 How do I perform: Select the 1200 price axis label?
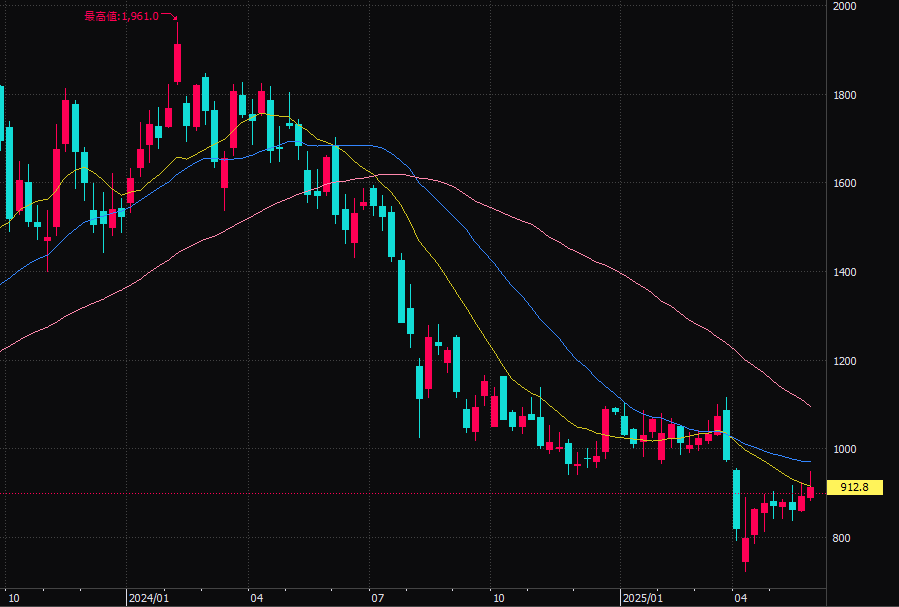845,361
